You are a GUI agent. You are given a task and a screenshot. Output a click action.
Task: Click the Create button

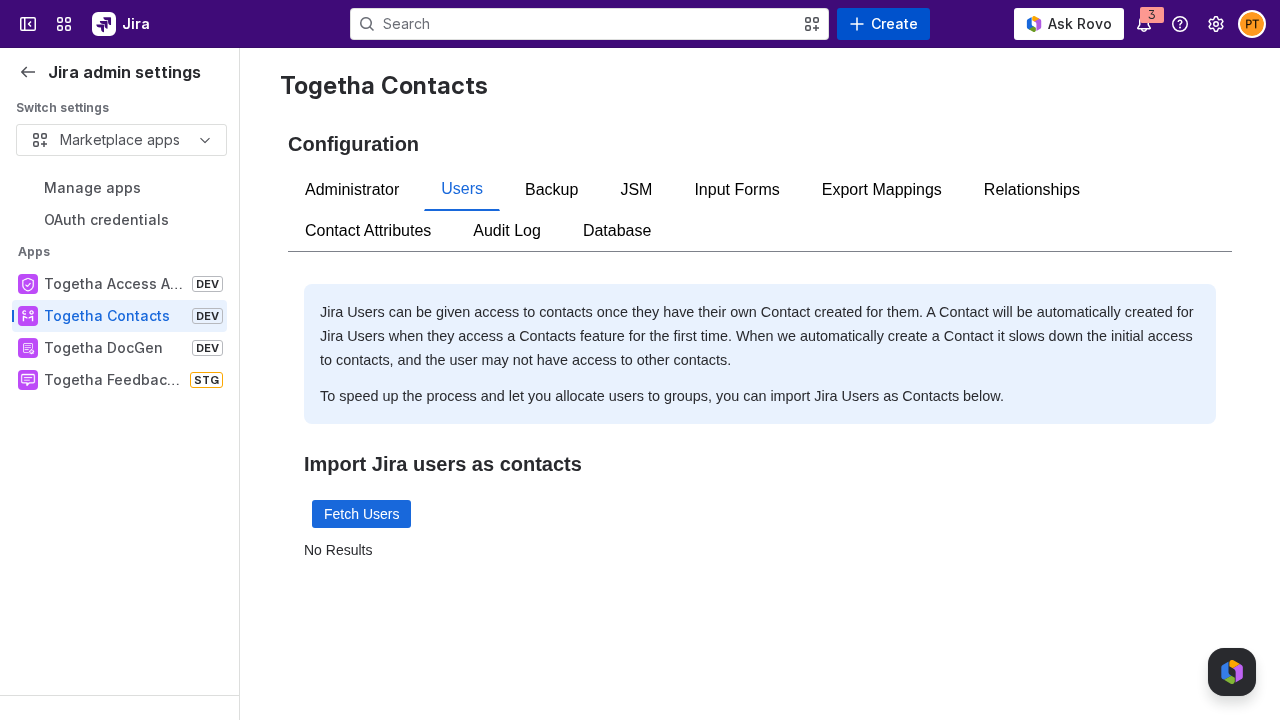[x=883, y=24]
